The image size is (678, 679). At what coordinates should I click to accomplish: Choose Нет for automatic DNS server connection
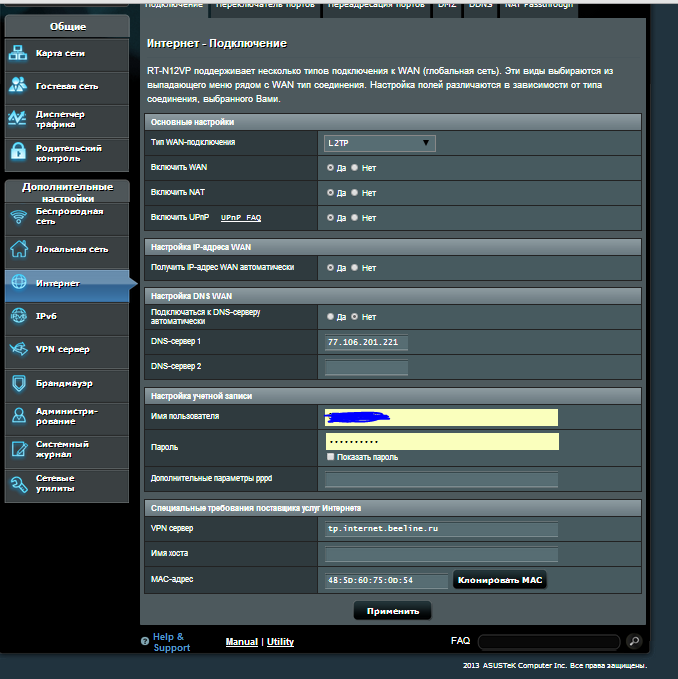pyautogui.click(x=355, y=317)
